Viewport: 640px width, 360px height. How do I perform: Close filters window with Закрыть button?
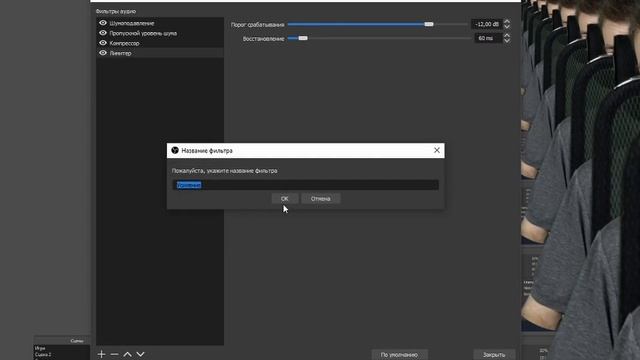click(x=494, y=355)
